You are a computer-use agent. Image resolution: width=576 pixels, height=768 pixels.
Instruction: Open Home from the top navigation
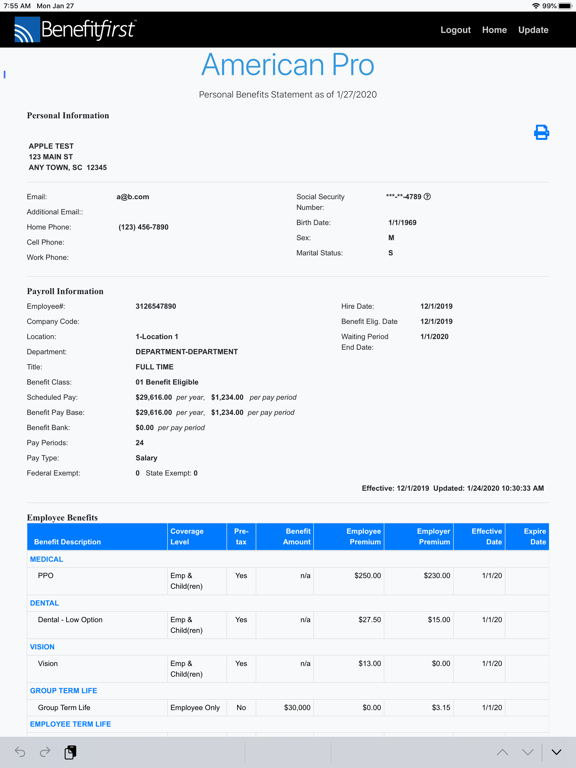(x=494, y=30)
